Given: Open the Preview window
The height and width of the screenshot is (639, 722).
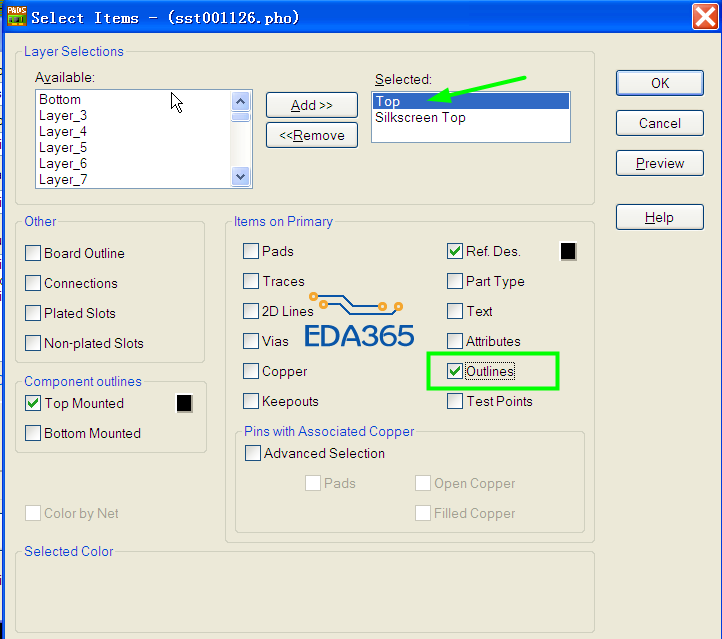Looking at the screenshot, I should click(659, 163).
